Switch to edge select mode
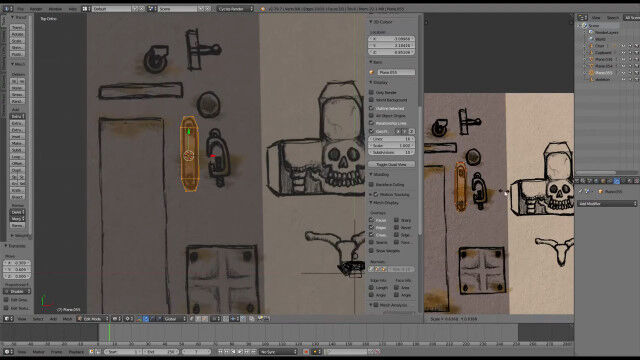This screenshot has width=640, height=360. click(x=198, y=319)
